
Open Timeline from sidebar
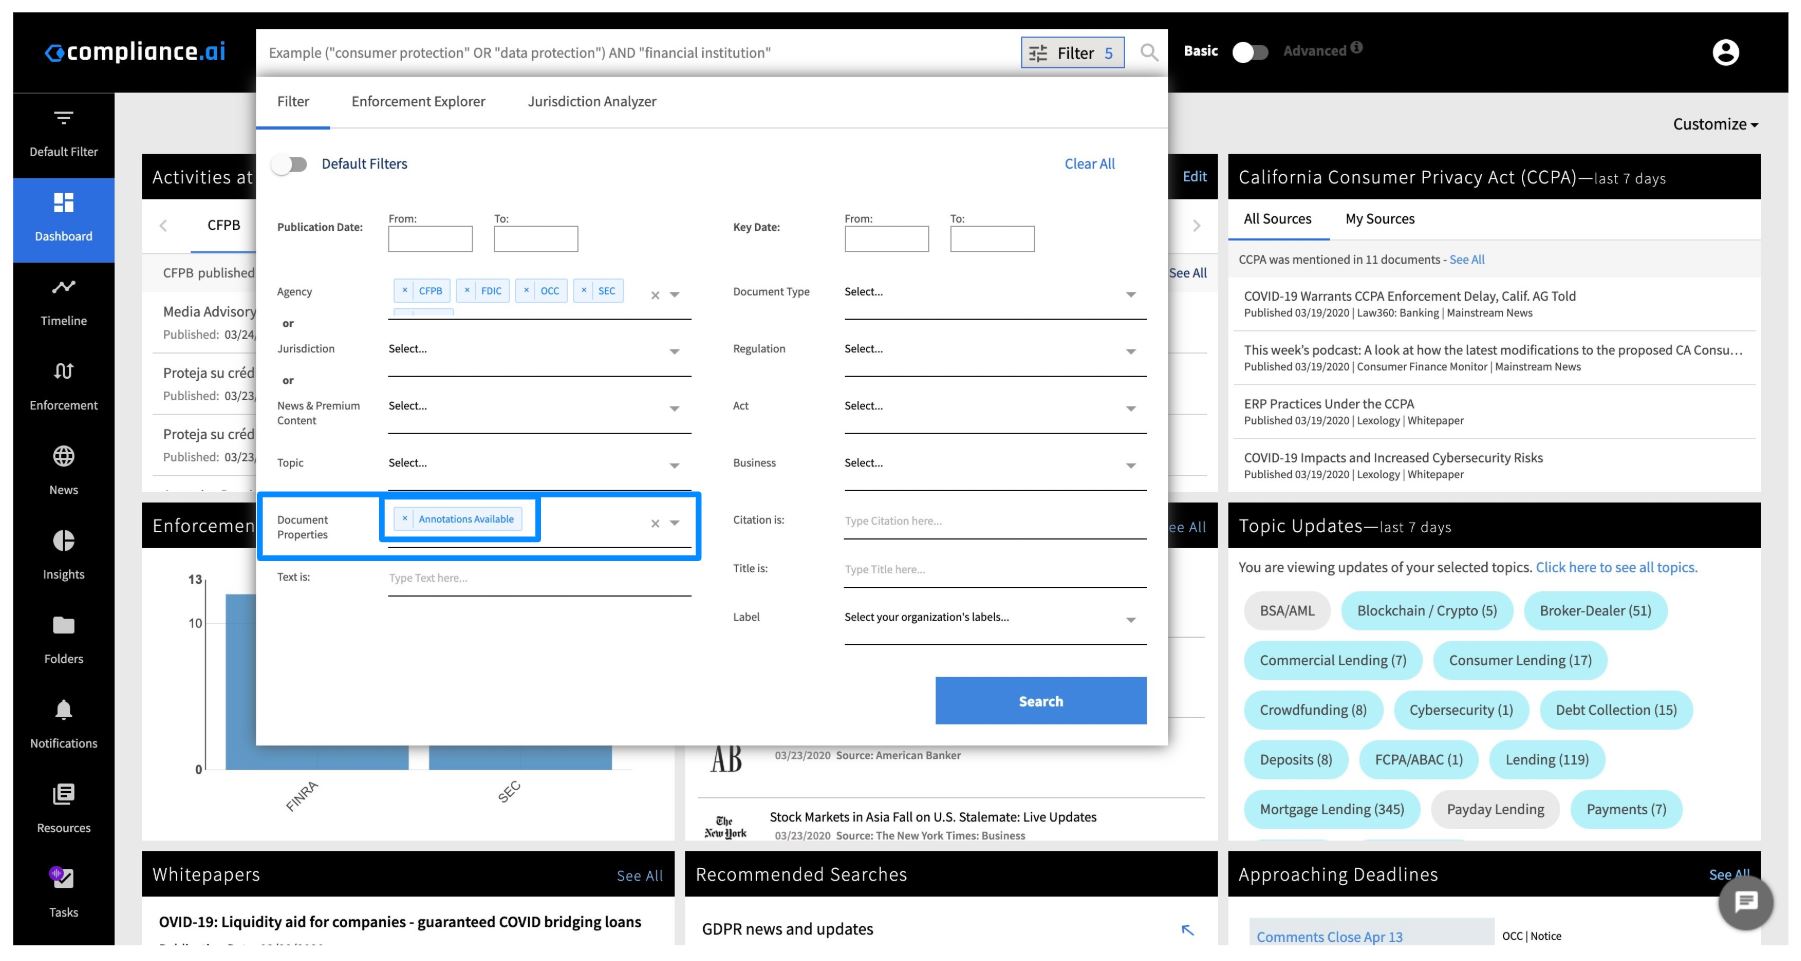pos(63,303)
